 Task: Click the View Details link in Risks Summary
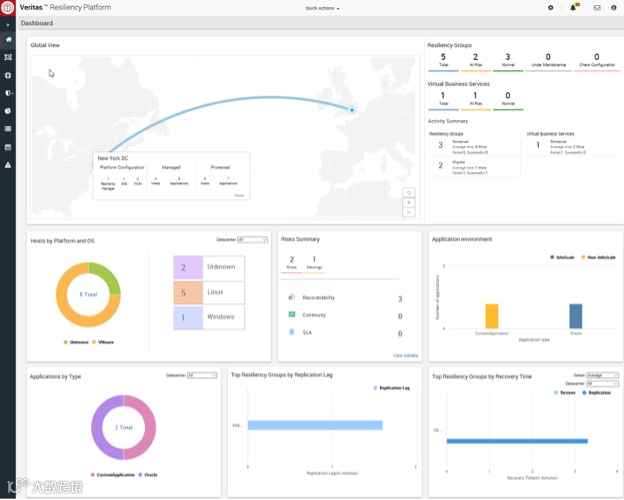405,355
